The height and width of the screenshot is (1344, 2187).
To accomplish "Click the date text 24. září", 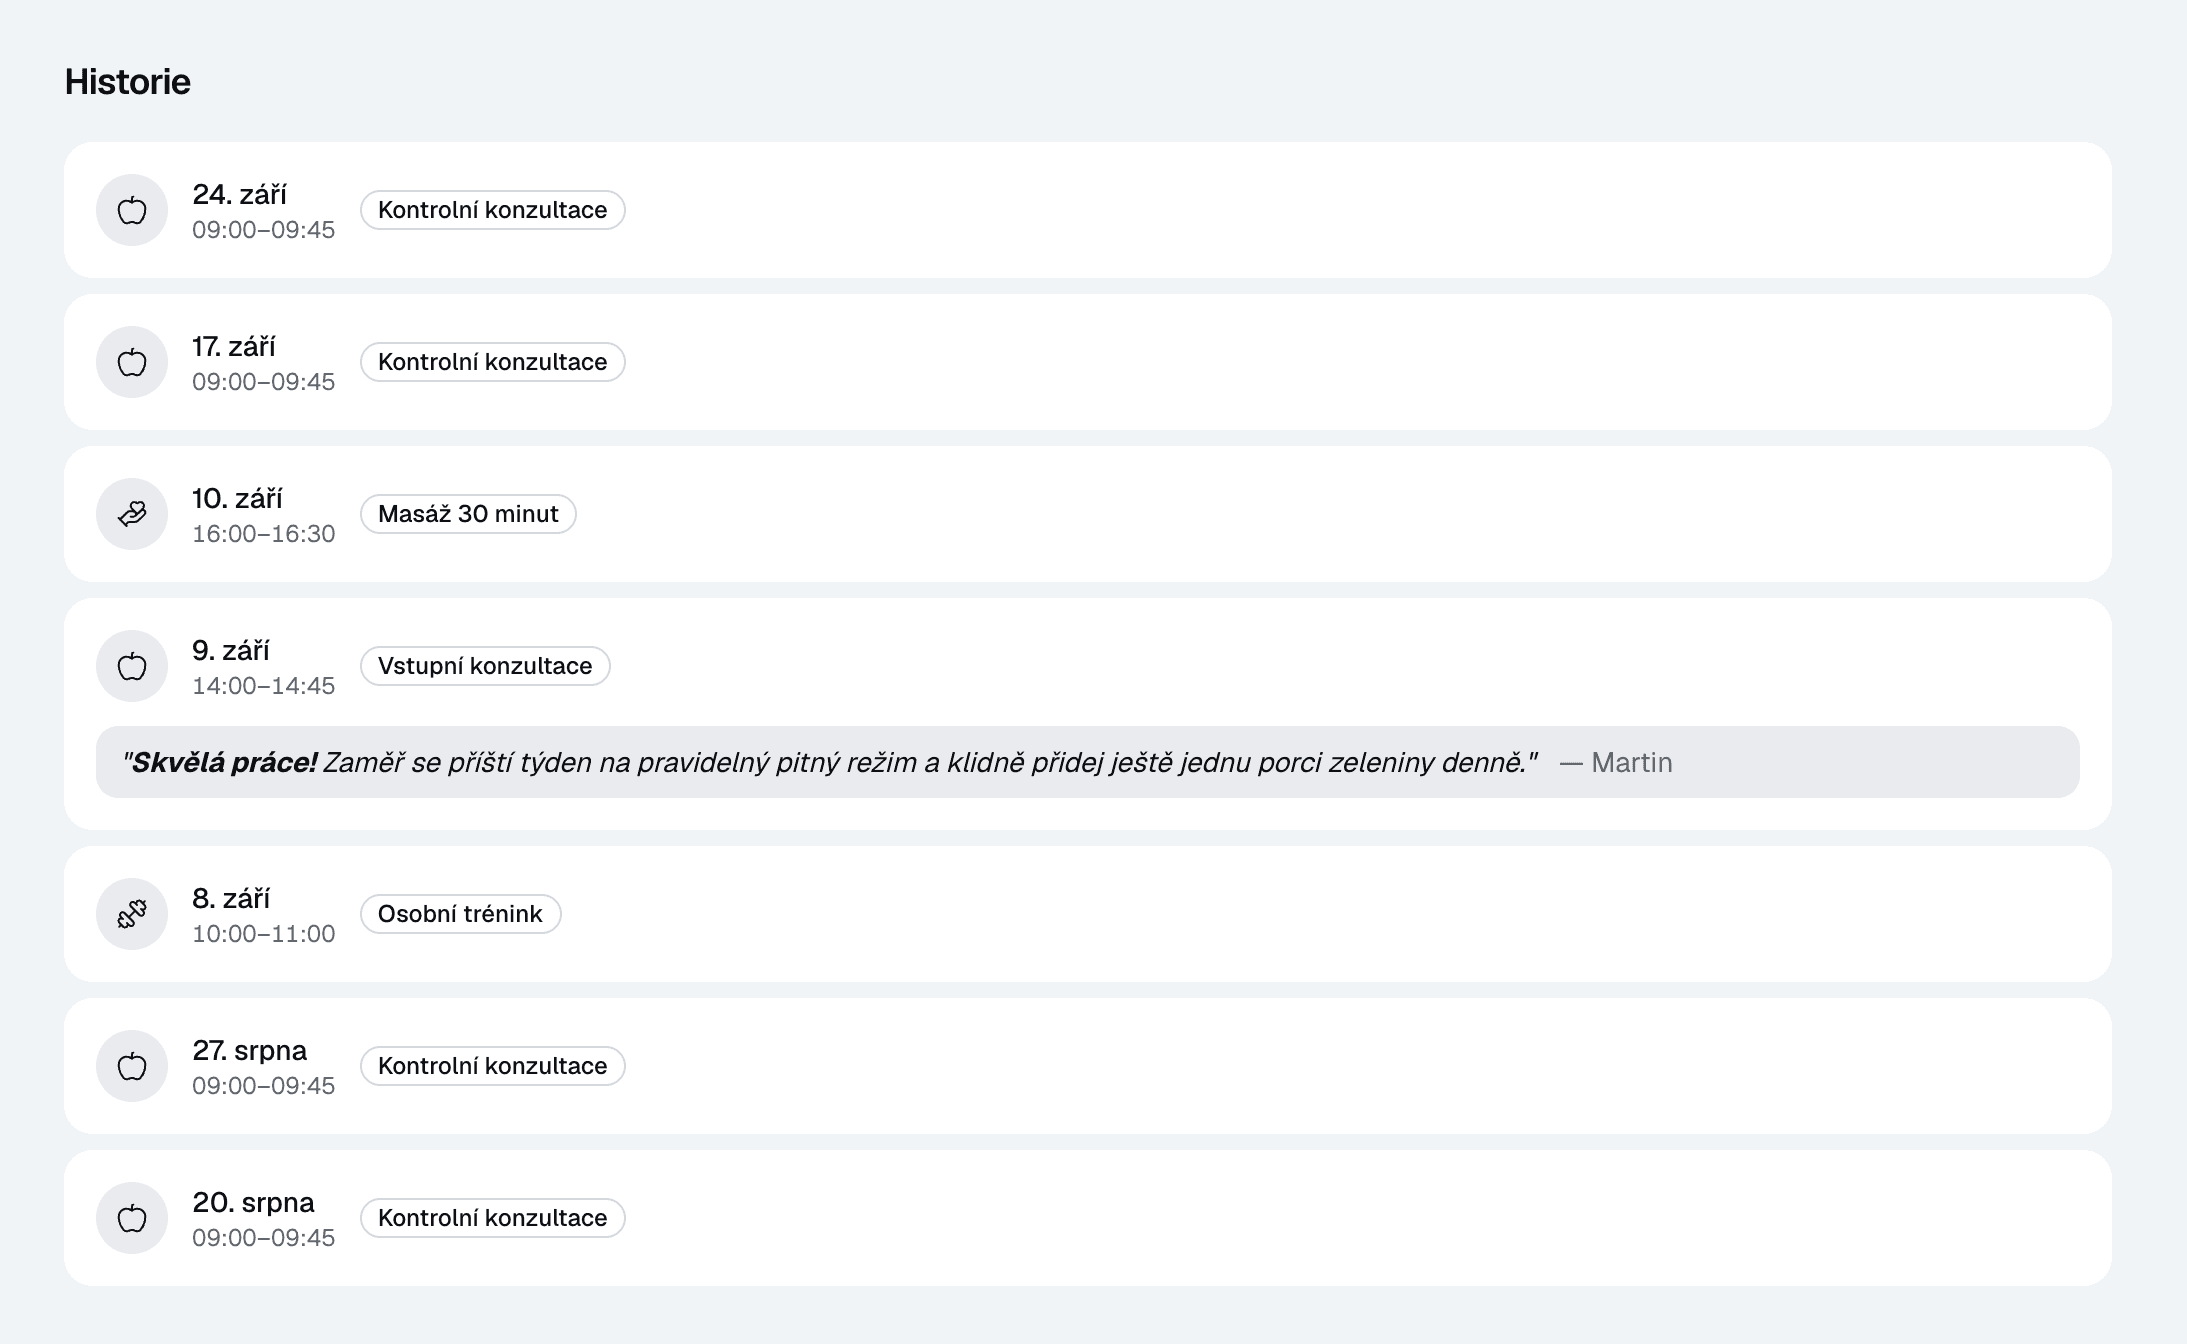I will (240, 194).
